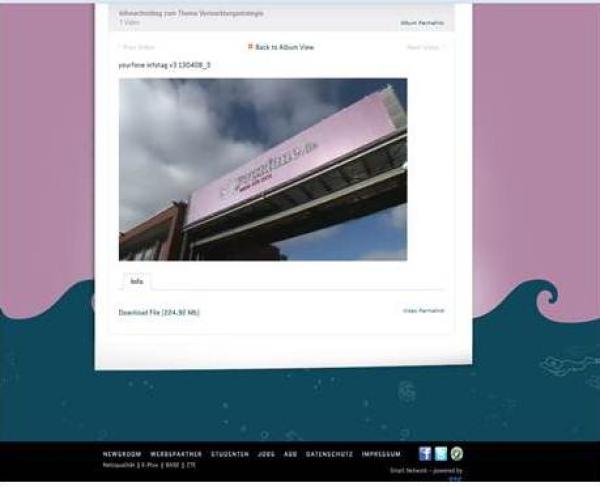Click the Netzqualität footer link
Viewport: 600px width, 487px height.
tap(121, 465)
